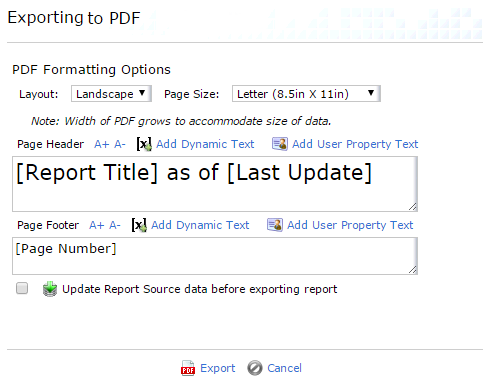Click the green update data source icon

50,289
